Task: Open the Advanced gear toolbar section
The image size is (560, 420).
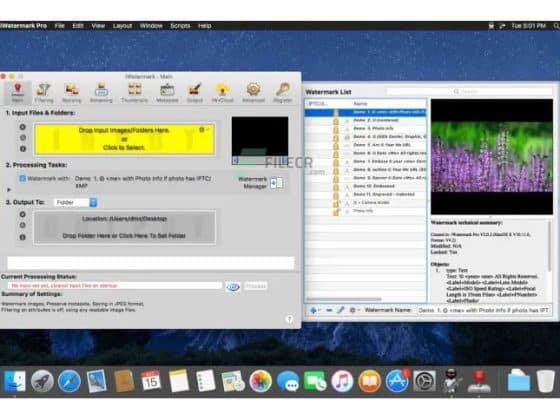Action: [x=253, y=92]
